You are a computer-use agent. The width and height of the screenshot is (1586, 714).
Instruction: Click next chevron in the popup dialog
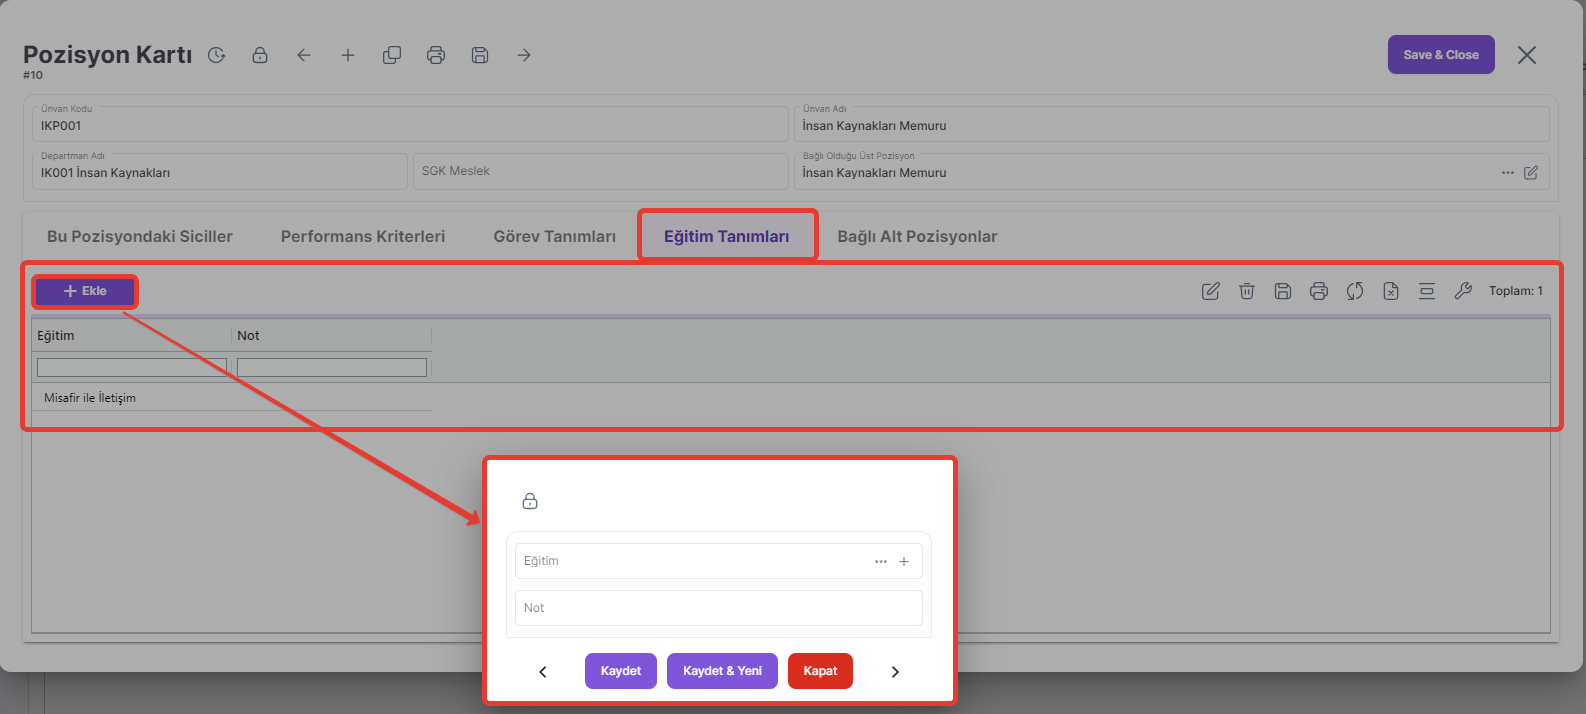[895, 672]
